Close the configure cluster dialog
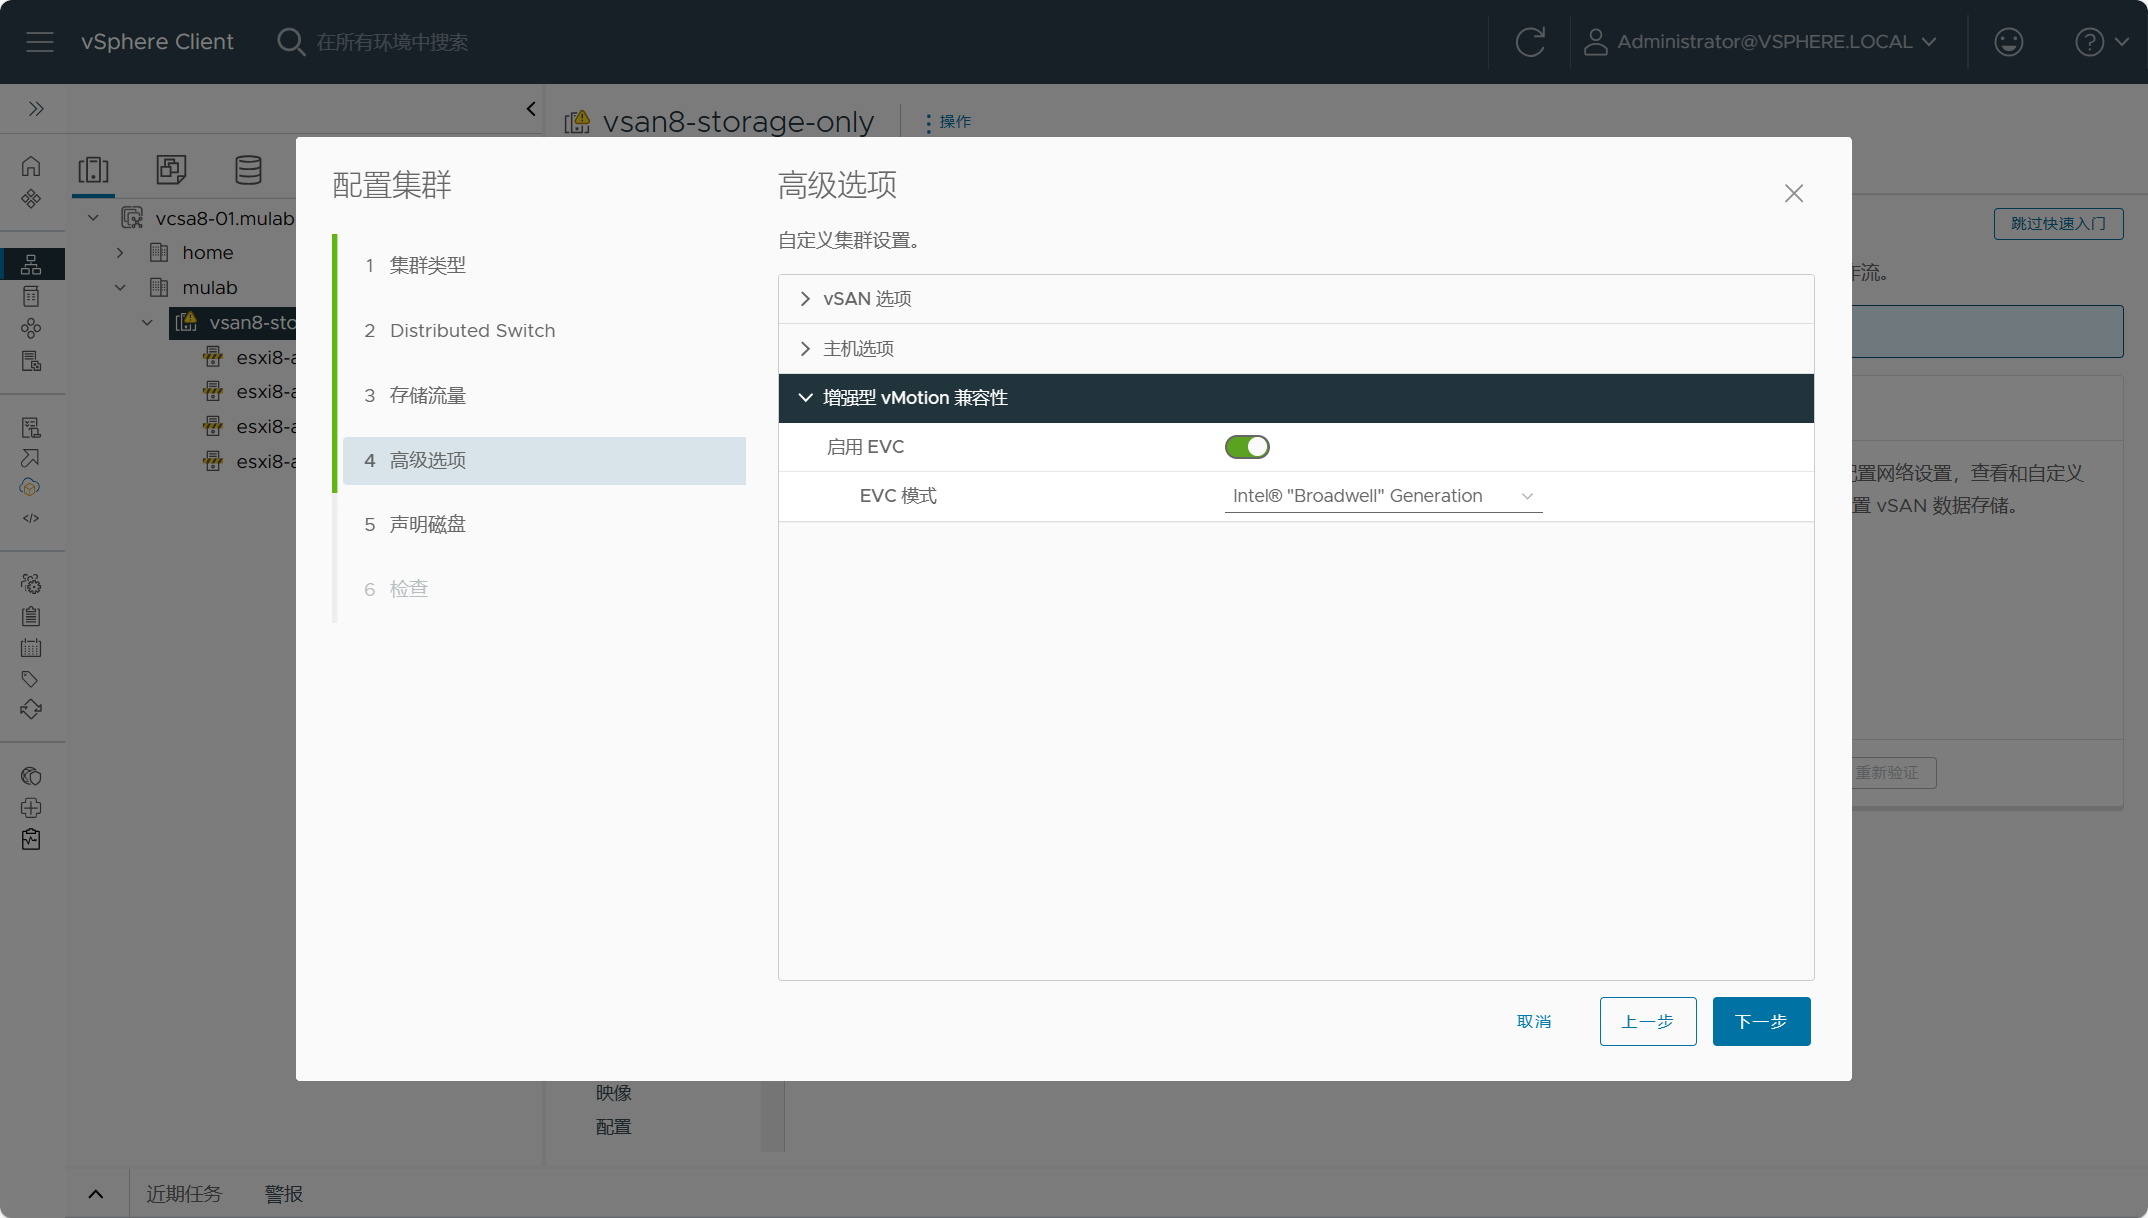 tap(1794, 193)
